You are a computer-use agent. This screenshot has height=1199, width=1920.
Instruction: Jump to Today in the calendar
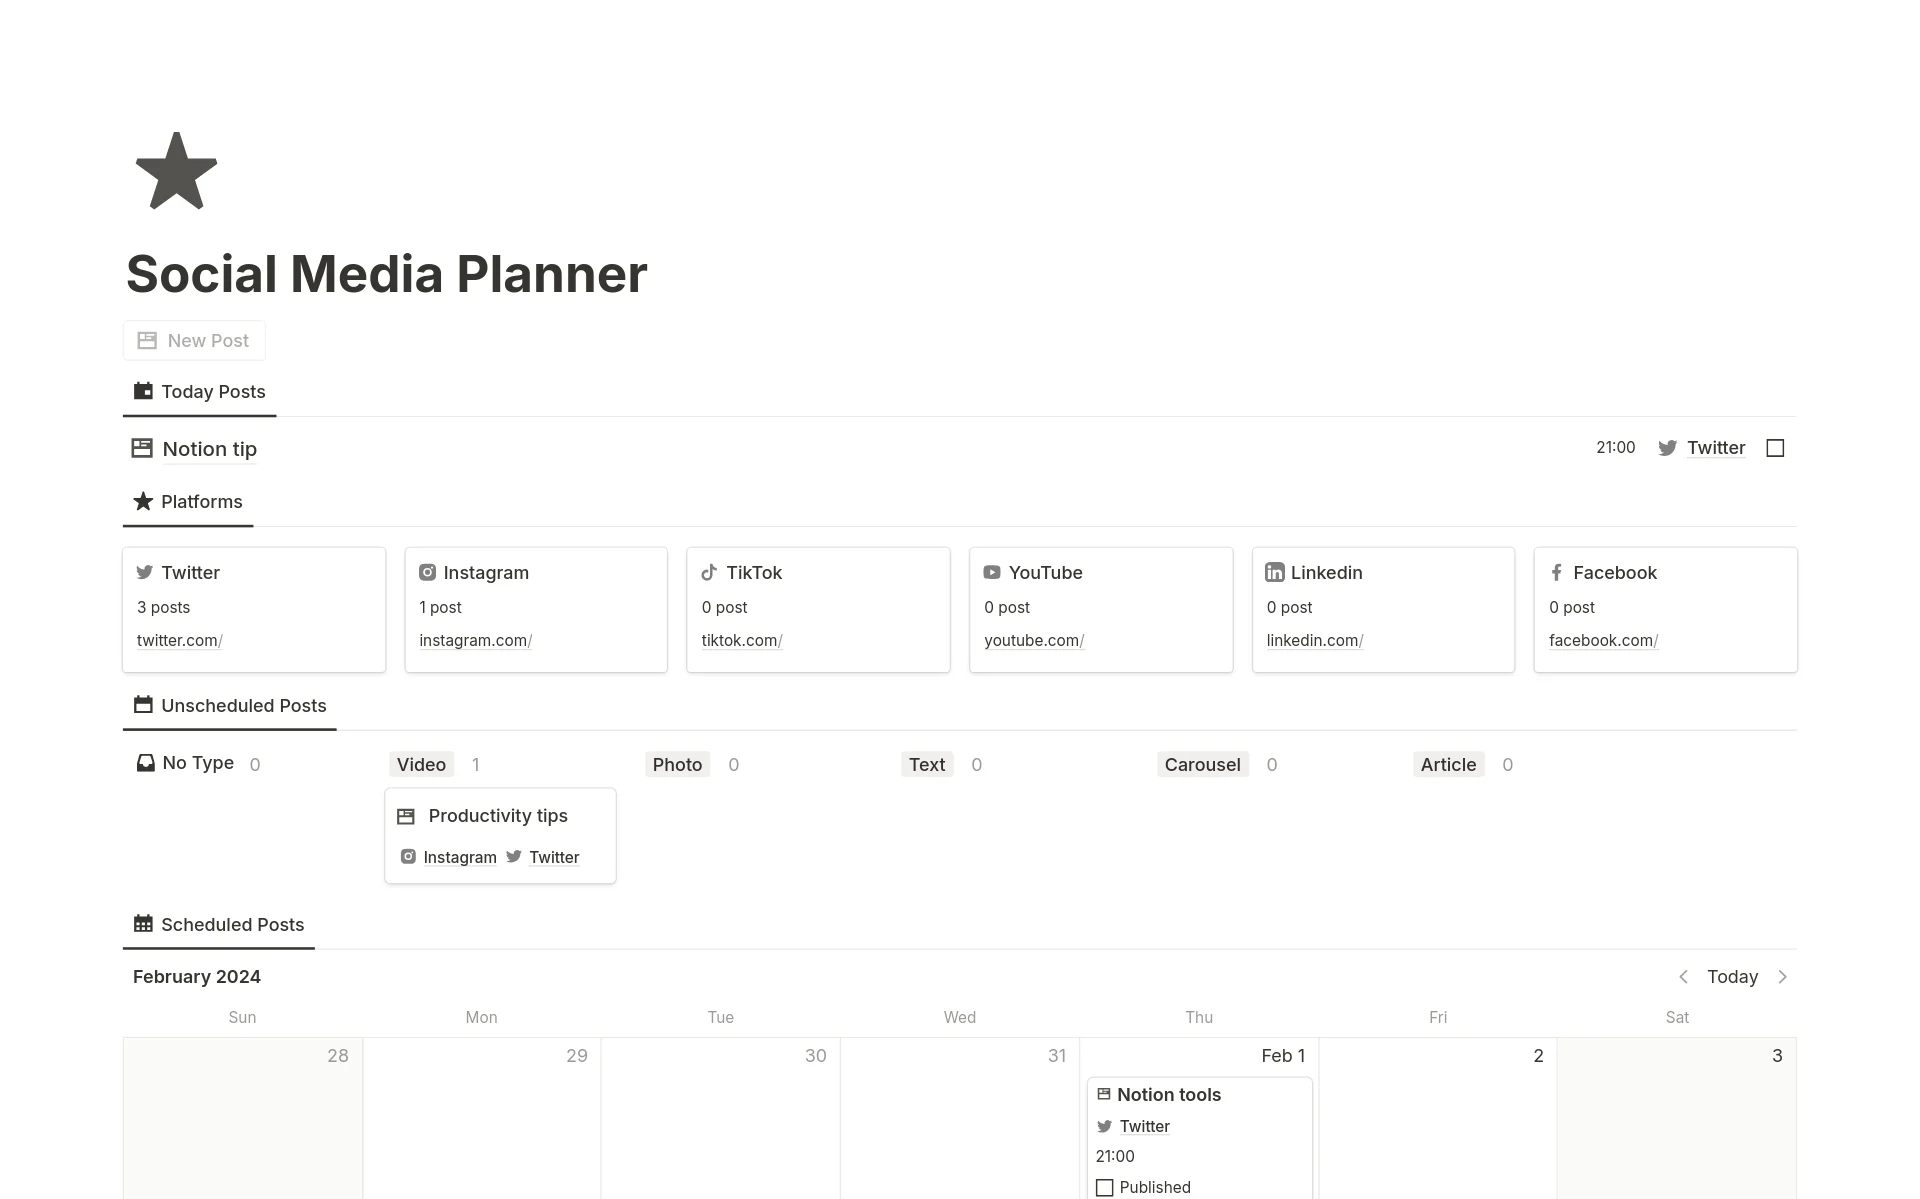pos(1732,977)
